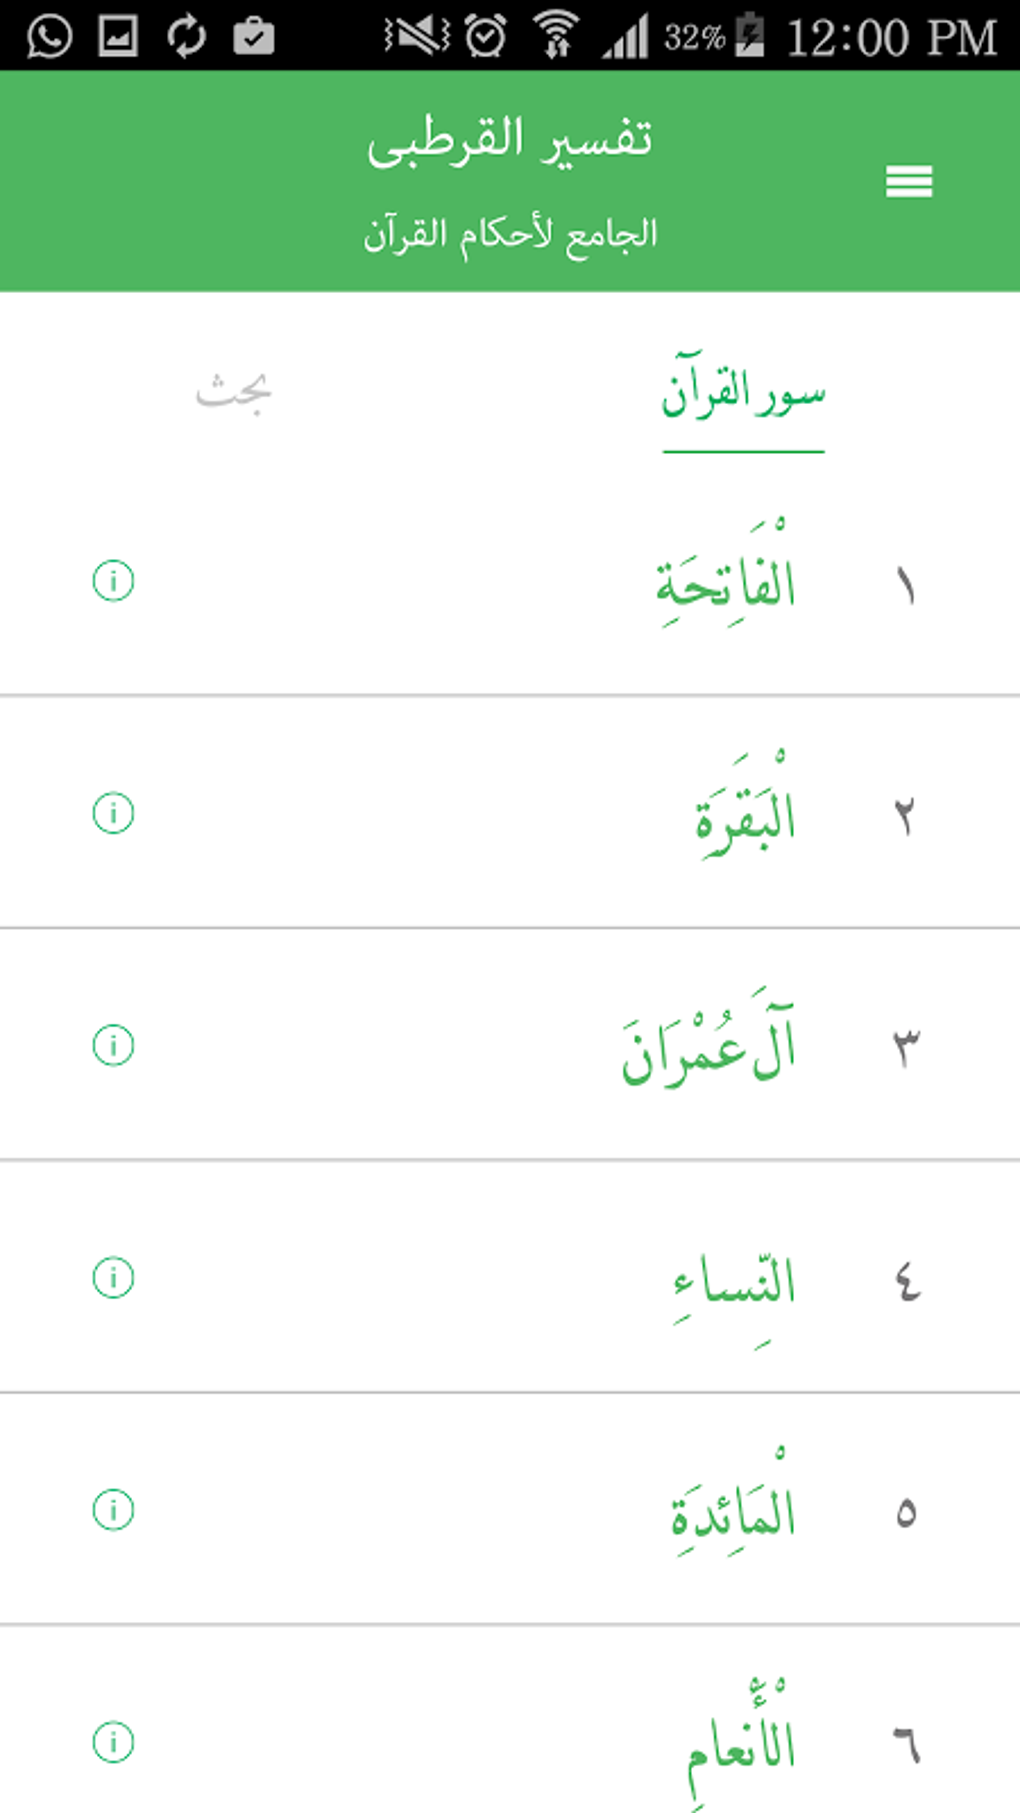
Task: Click the app title تفسير القرطبي
Action: point(510,140)
